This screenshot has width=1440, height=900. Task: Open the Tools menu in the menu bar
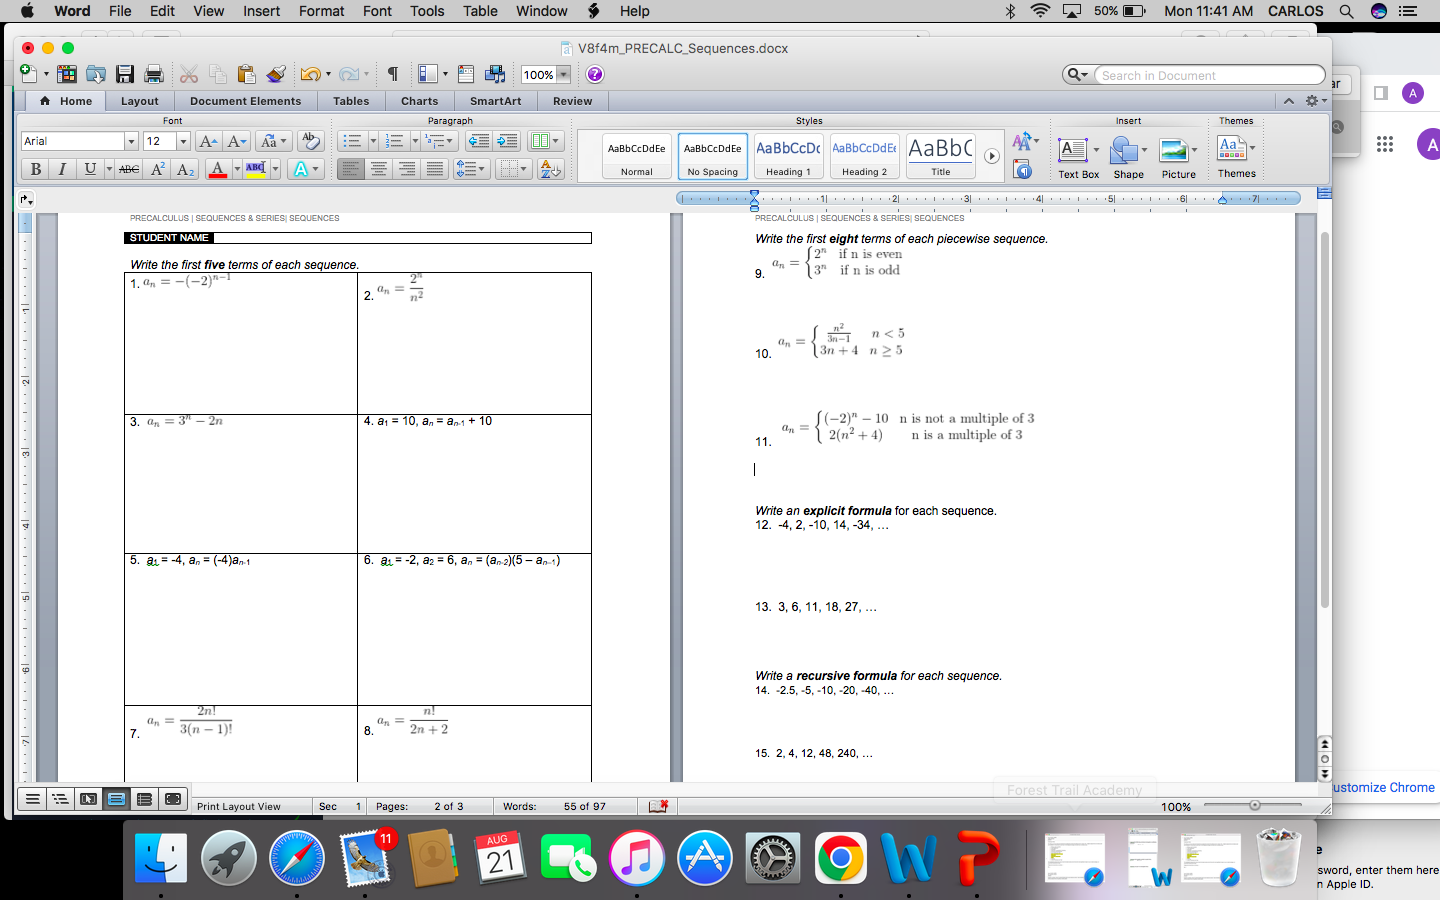tap(427, 11)
